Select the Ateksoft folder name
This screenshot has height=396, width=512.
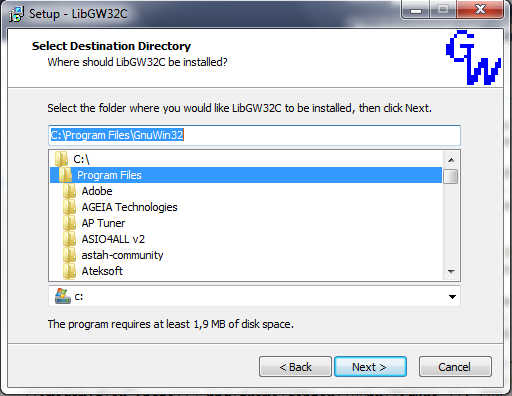pyautogui.click(x=102, y=271)
